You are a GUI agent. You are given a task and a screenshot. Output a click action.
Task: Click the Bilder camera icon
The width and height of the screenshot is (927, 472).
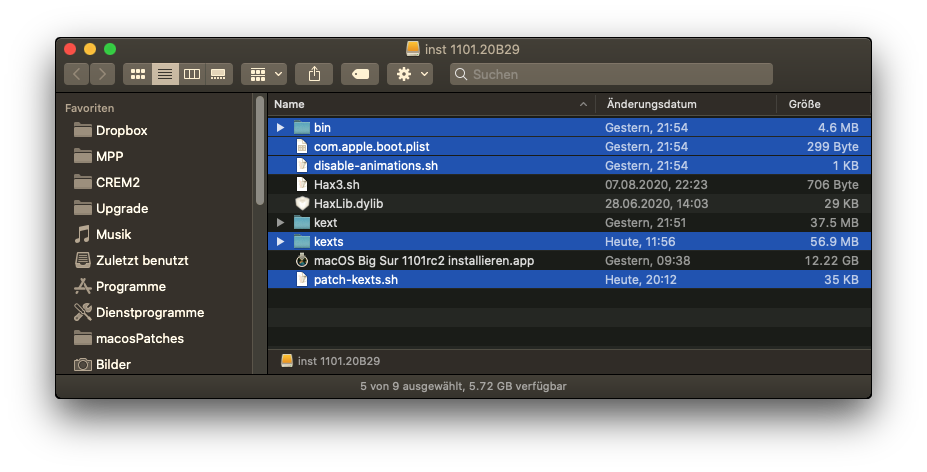coord(83,364)
